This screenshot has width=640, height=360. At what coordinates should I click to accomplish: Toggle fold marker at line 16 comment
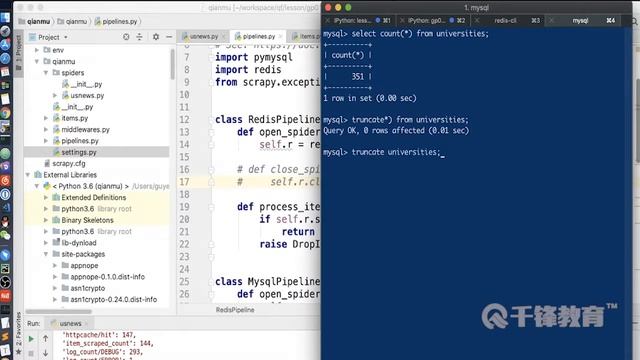[x=211, y=169]
